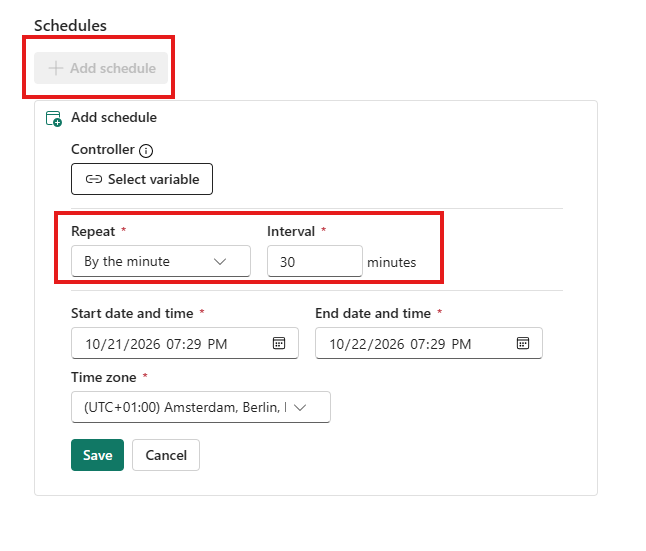Expand the Repeat dropdown chevron
Viewport: 646px width, 551px height.
tap(220, 261)
